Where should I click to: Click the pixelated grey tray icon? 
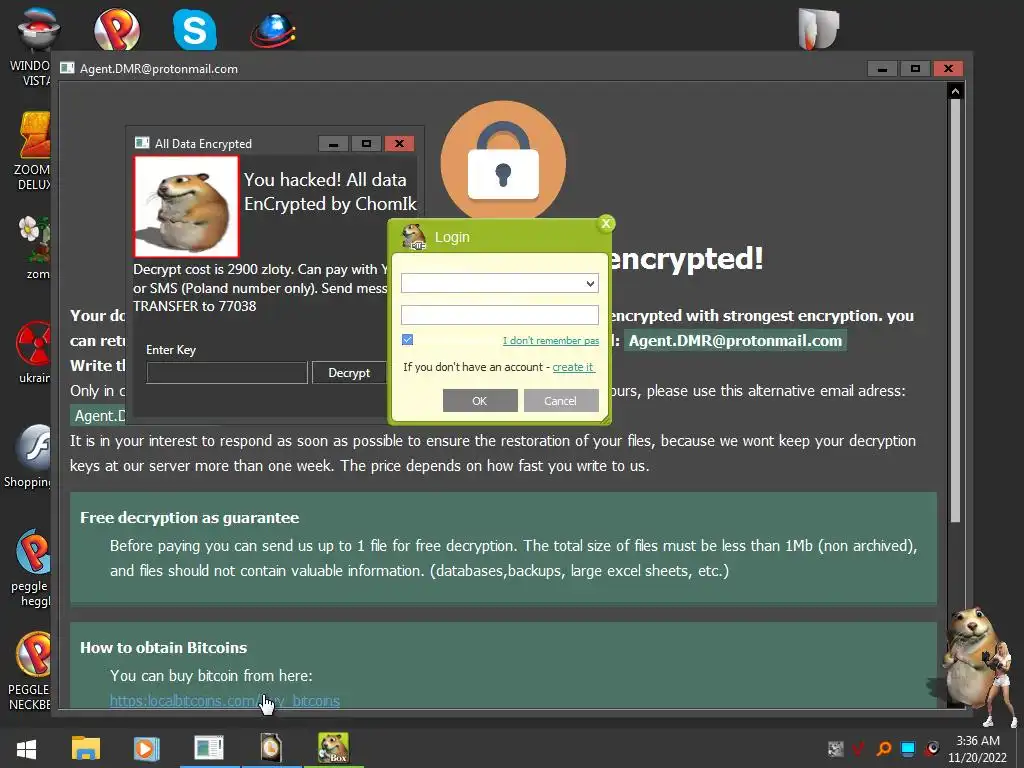tap(835, 748)
